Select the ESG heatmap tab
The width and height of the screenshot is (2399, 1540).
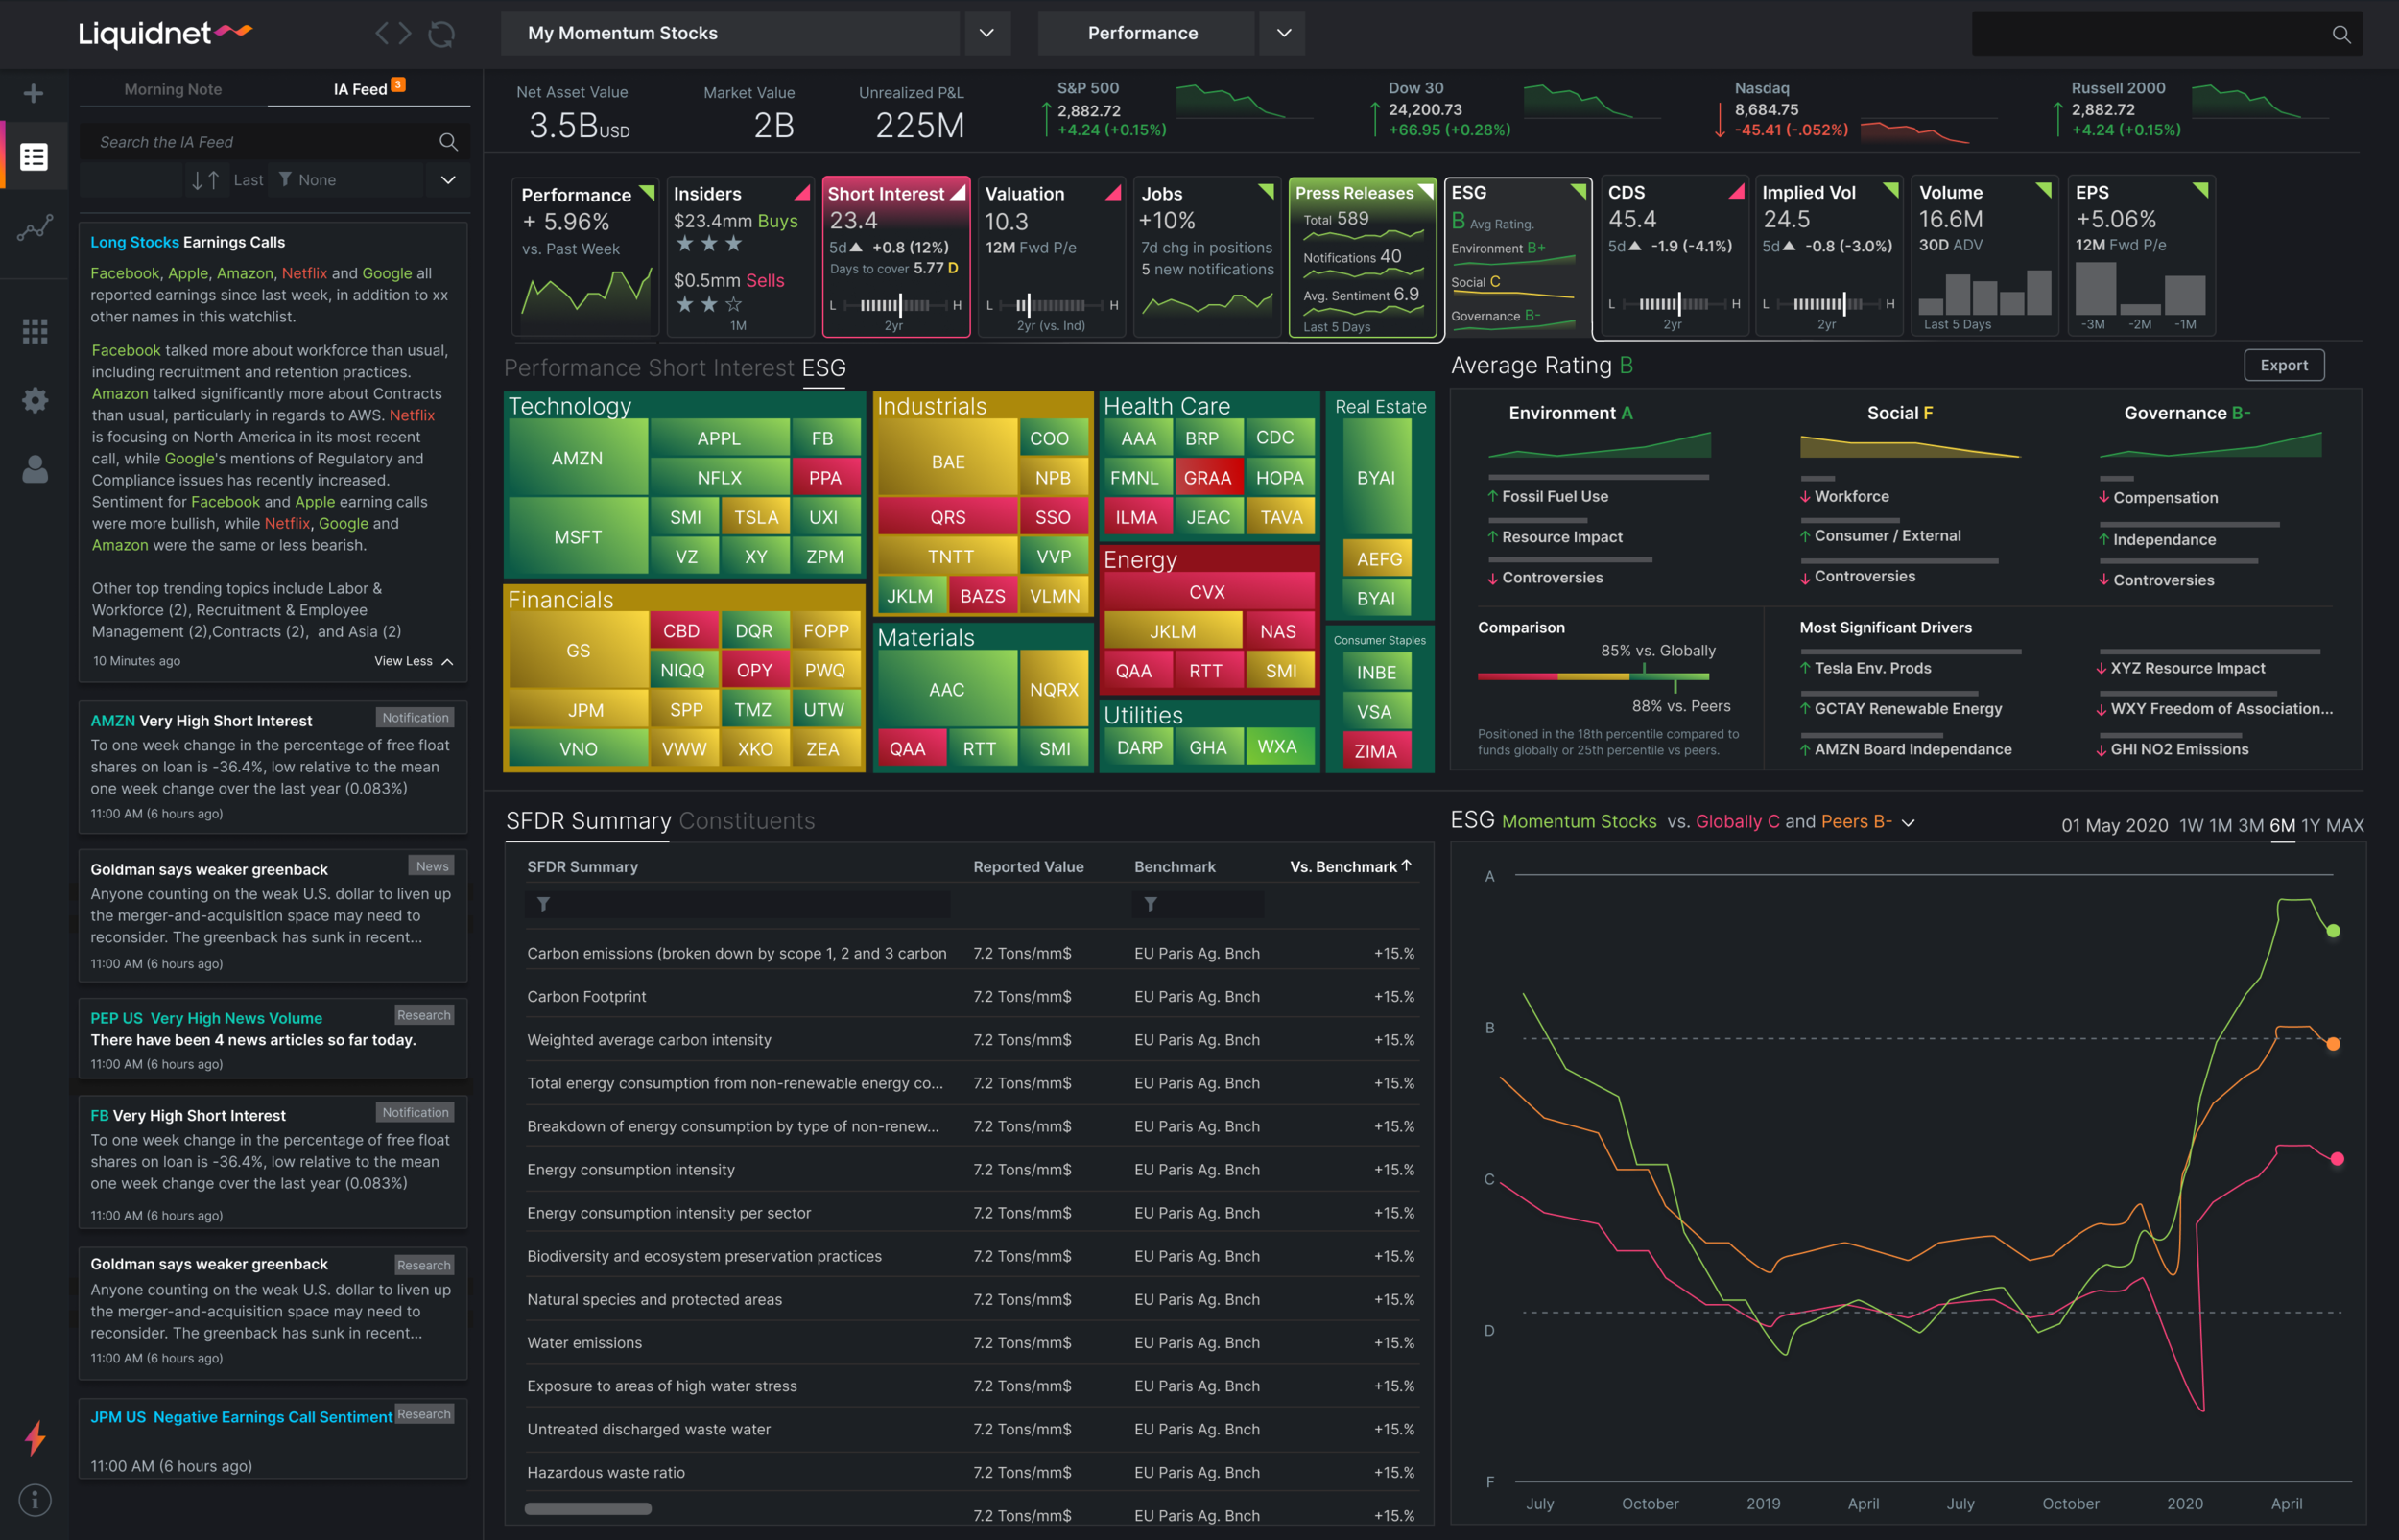(824, 368)
